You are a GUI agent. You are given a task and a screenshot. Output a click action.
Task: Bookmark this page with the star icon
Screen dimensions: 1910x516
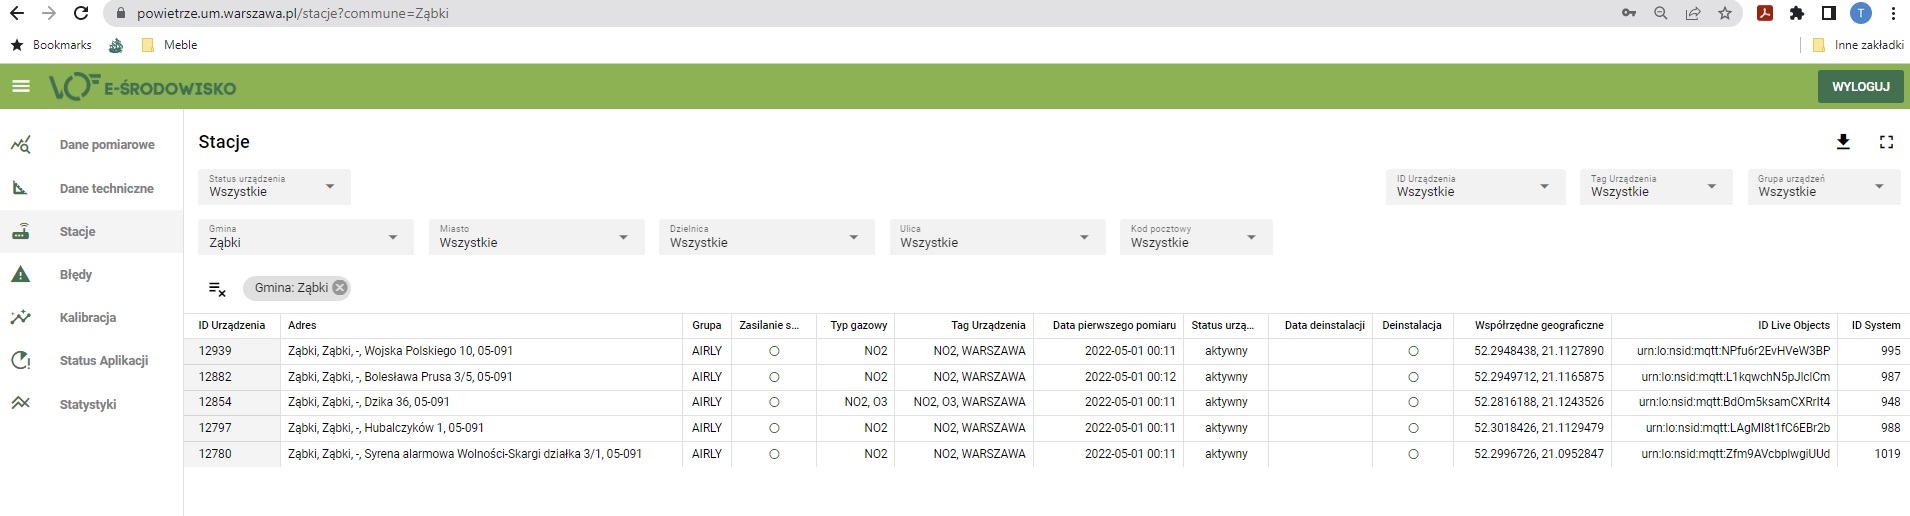click(x=1725, y=14)
